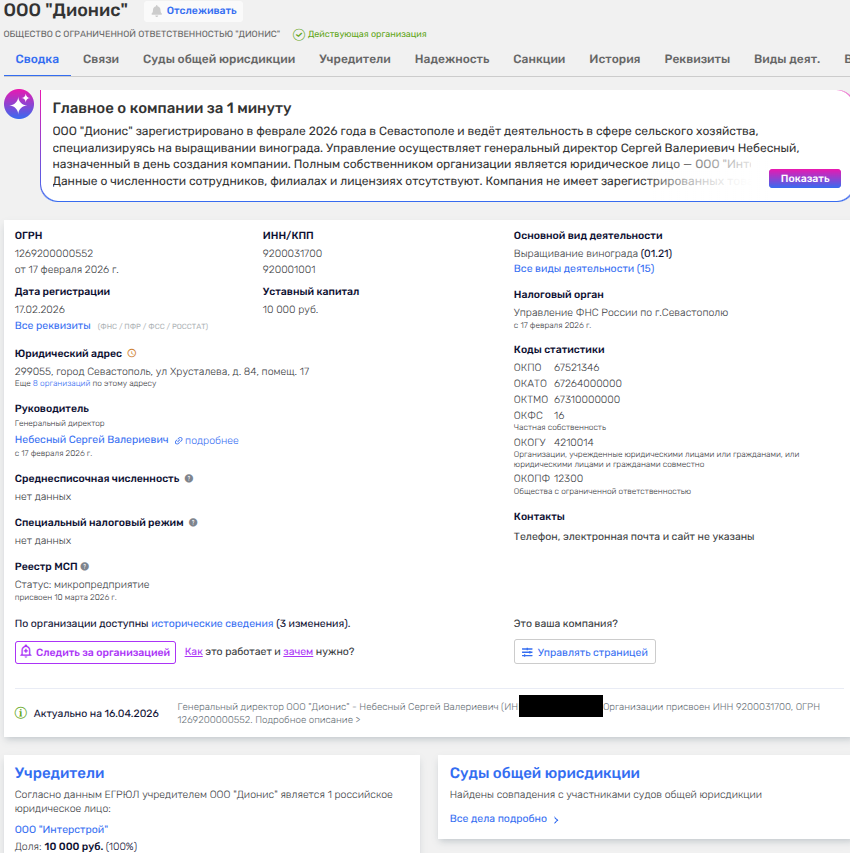Expand Подробное описание at the bottom
The height and width of the screenshot is (853, 850).
pos(308,720)
